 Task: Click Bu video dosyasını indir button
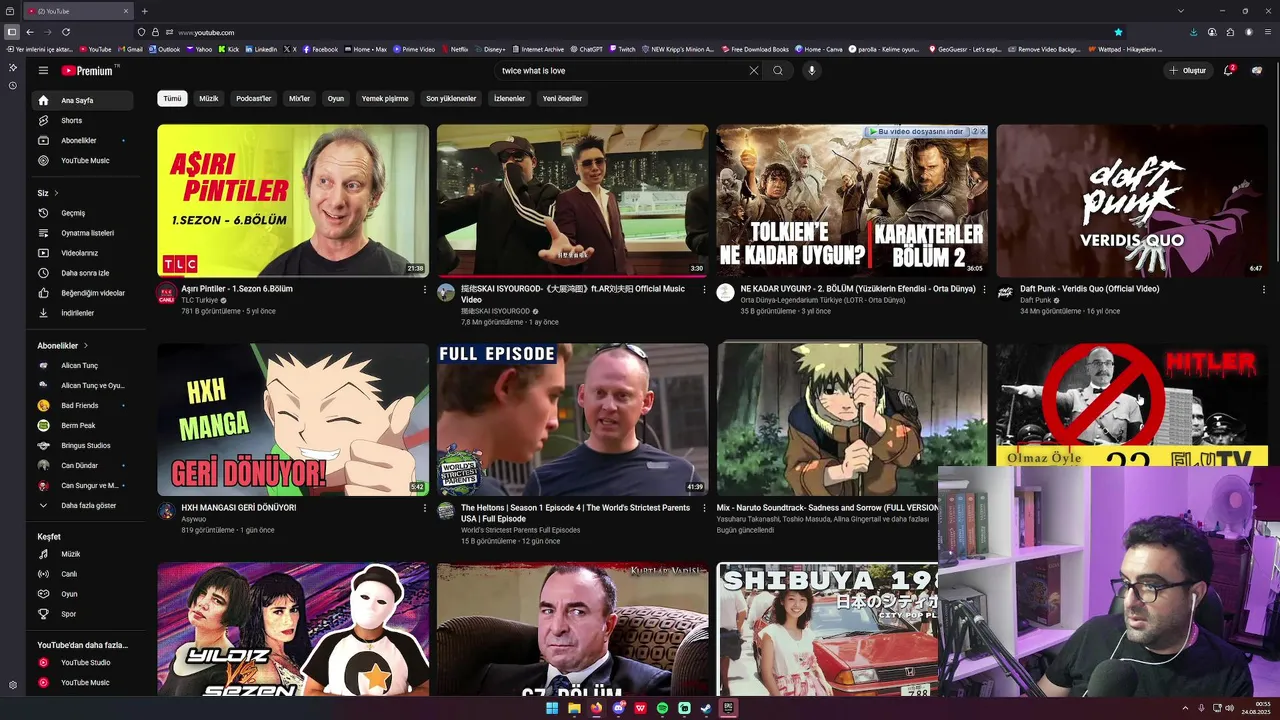pos(917,131)
